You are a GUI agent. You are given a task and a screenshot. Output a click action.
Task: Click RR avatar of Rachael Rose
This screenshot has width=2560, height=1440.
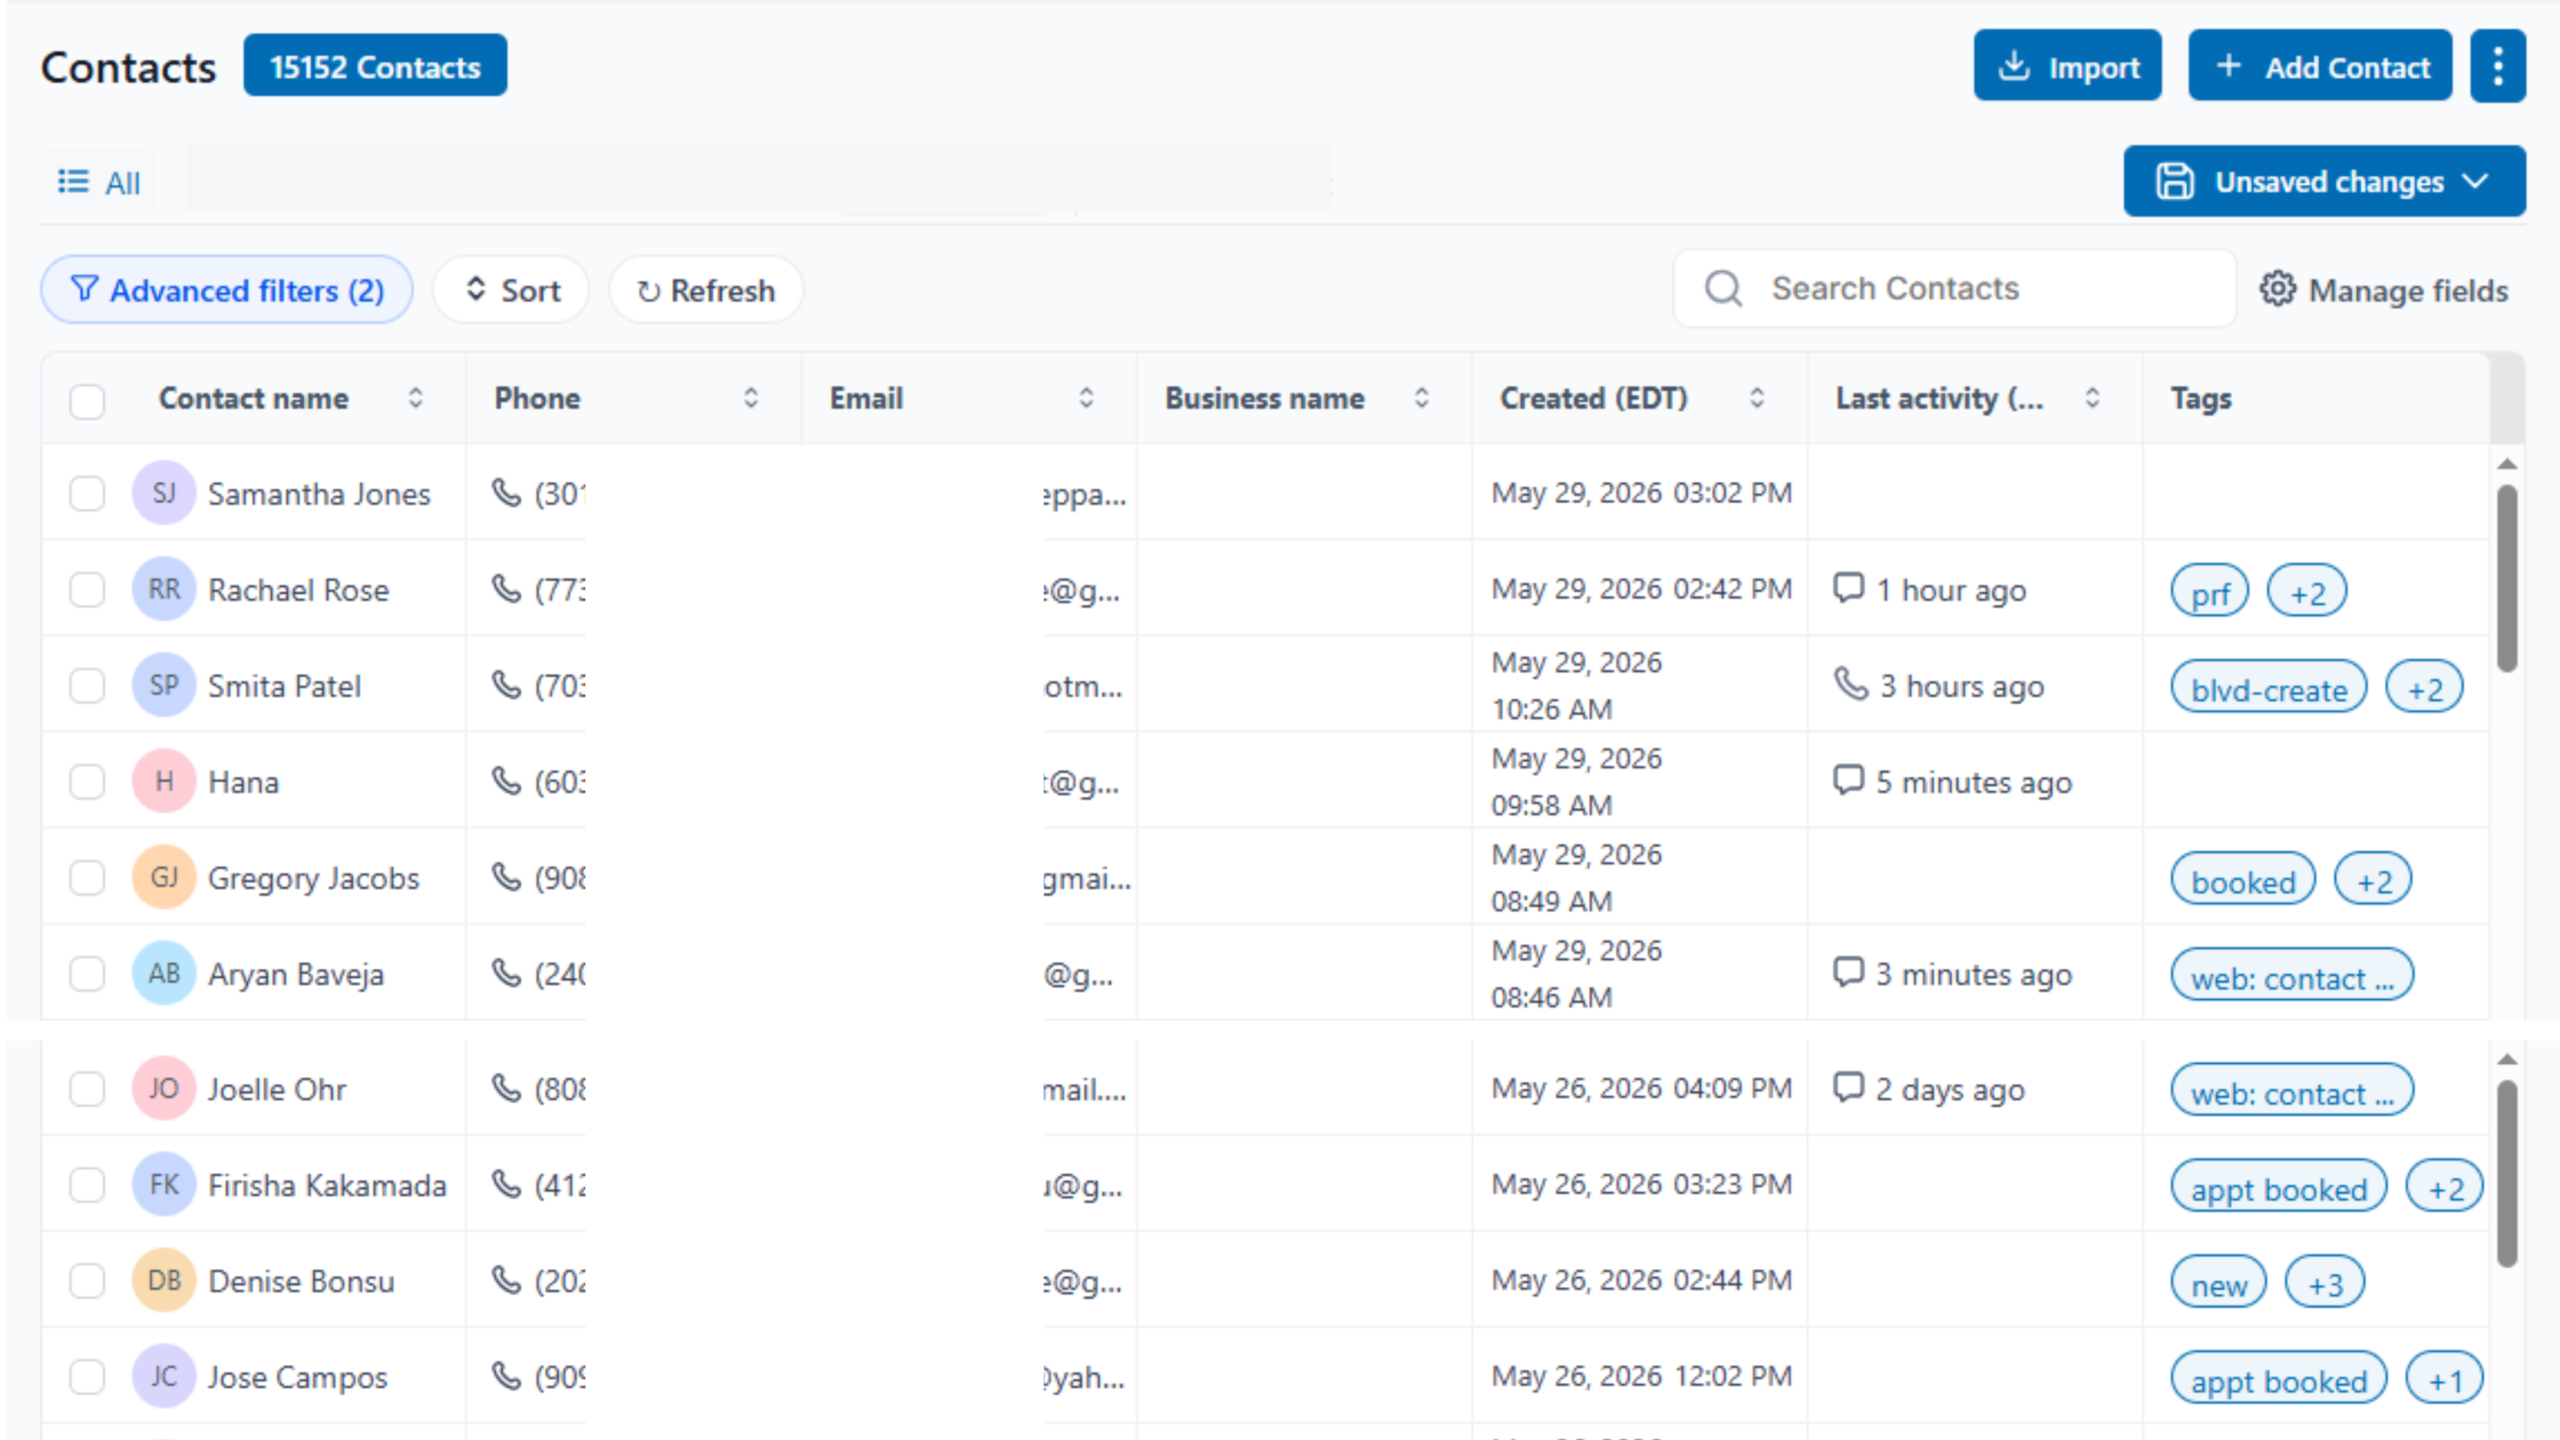(164, 588)
